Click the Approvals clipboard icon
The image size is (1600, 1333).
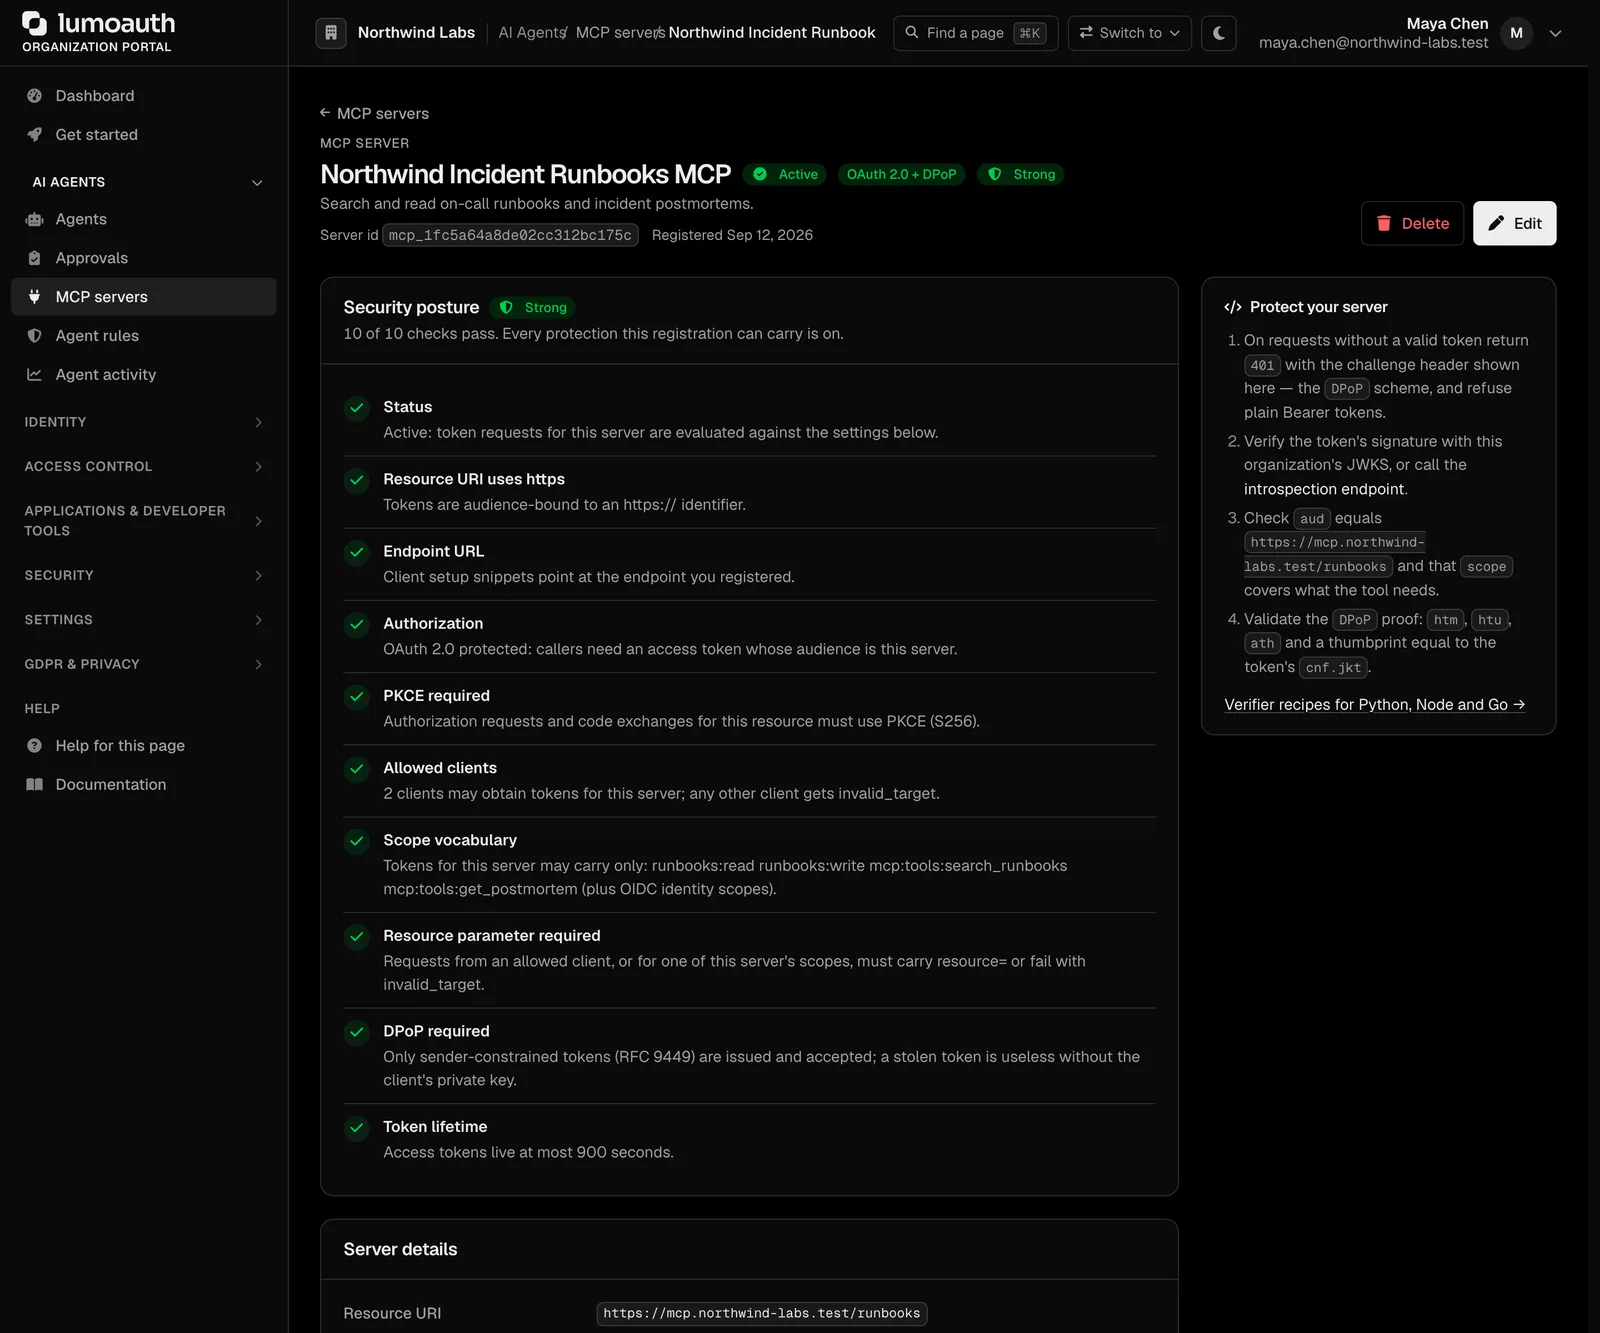coord(35,258)
